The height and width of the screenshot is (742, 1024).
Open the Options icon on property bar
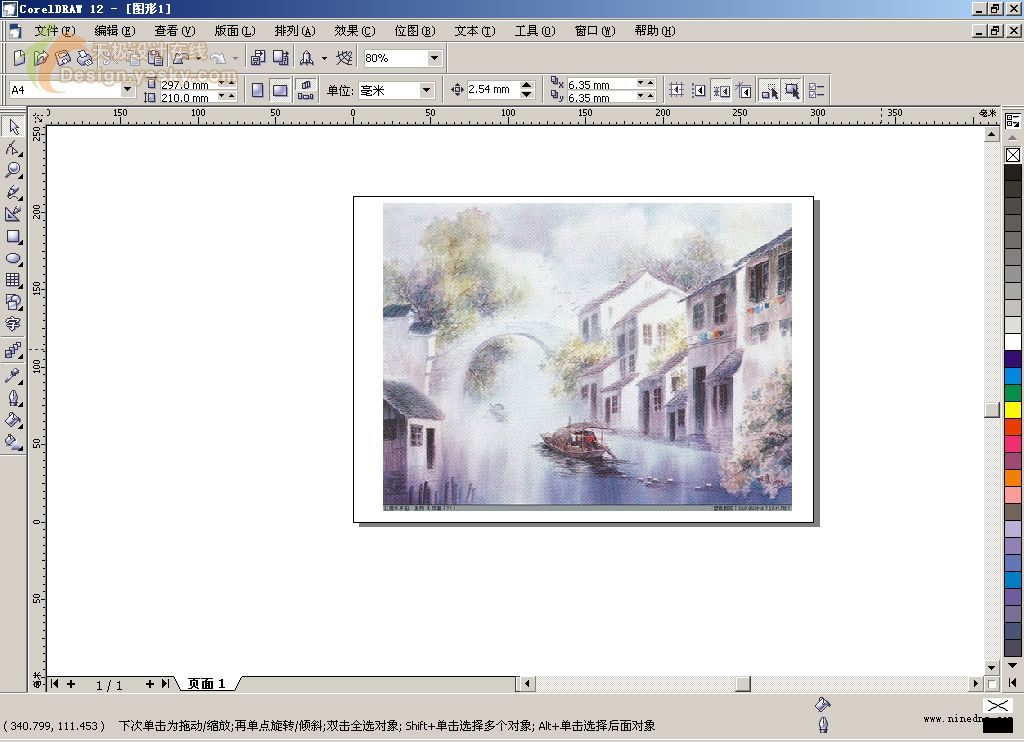[816, 91]
